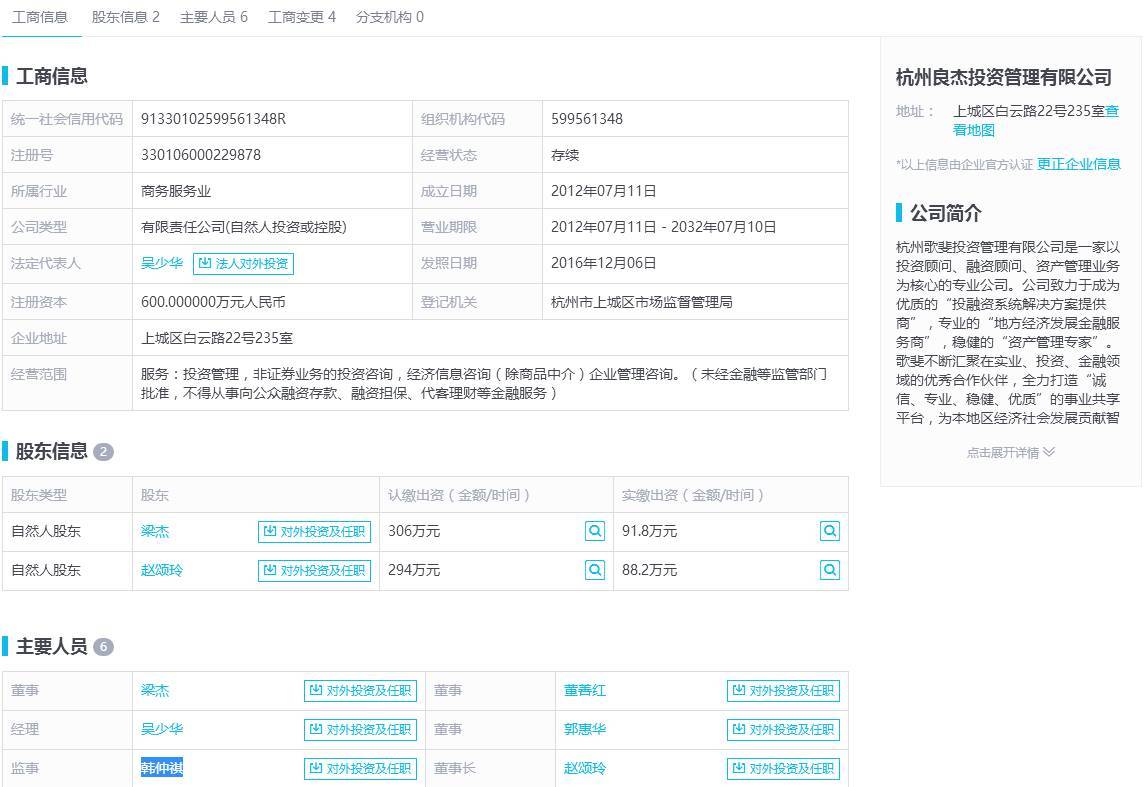
Task: Click magnifier icon beside 294万元 subscribed capital
Action: (x=595, y=570)
